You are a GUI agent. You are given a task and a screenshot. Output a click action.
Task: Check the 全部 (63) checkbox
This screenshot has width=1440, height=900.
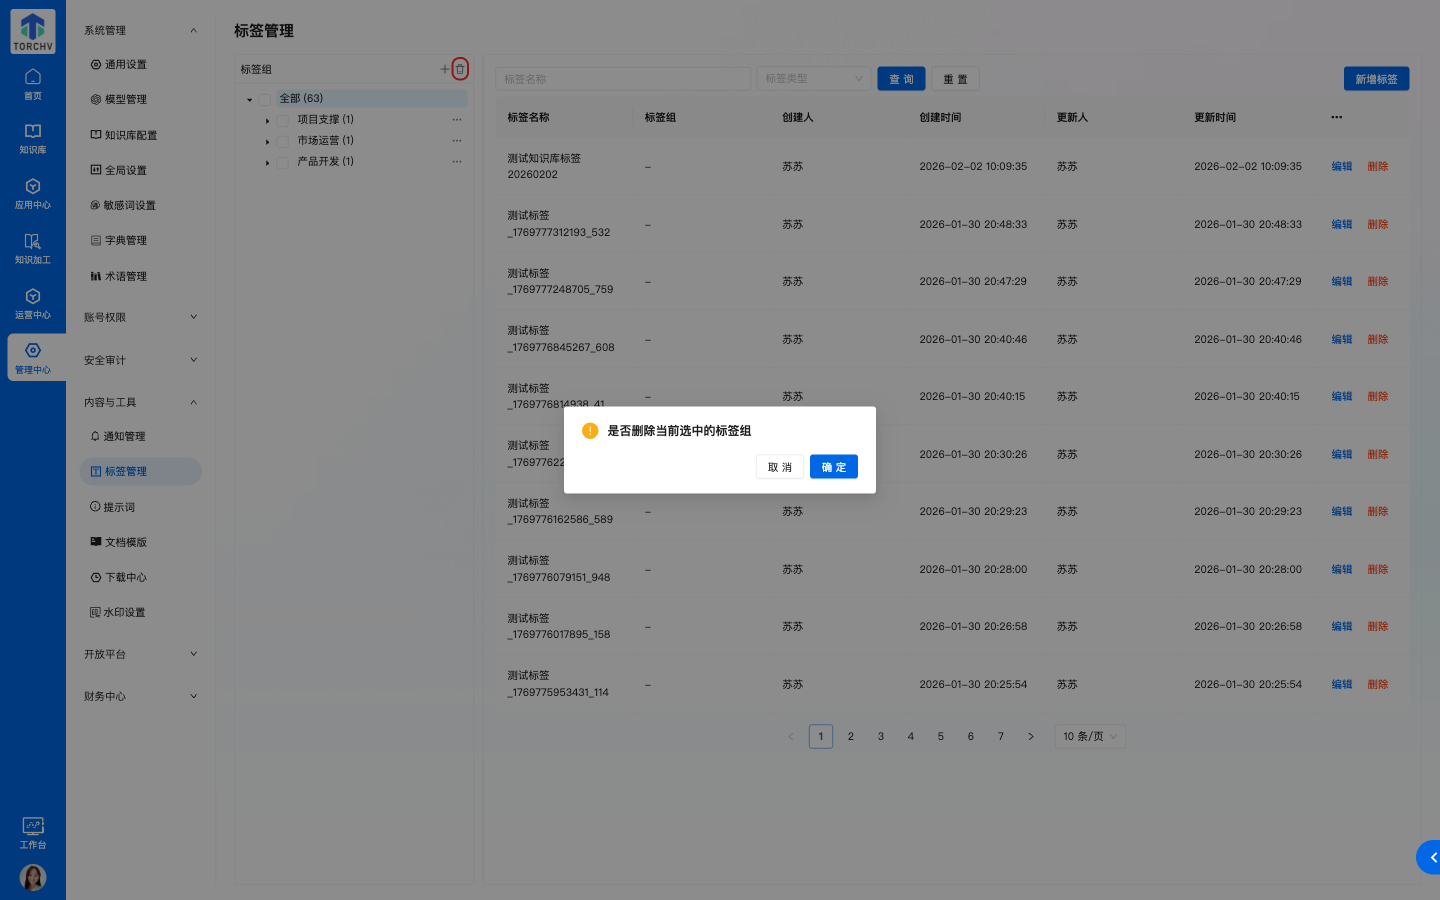pyautogui.click(x=265, y=99)
